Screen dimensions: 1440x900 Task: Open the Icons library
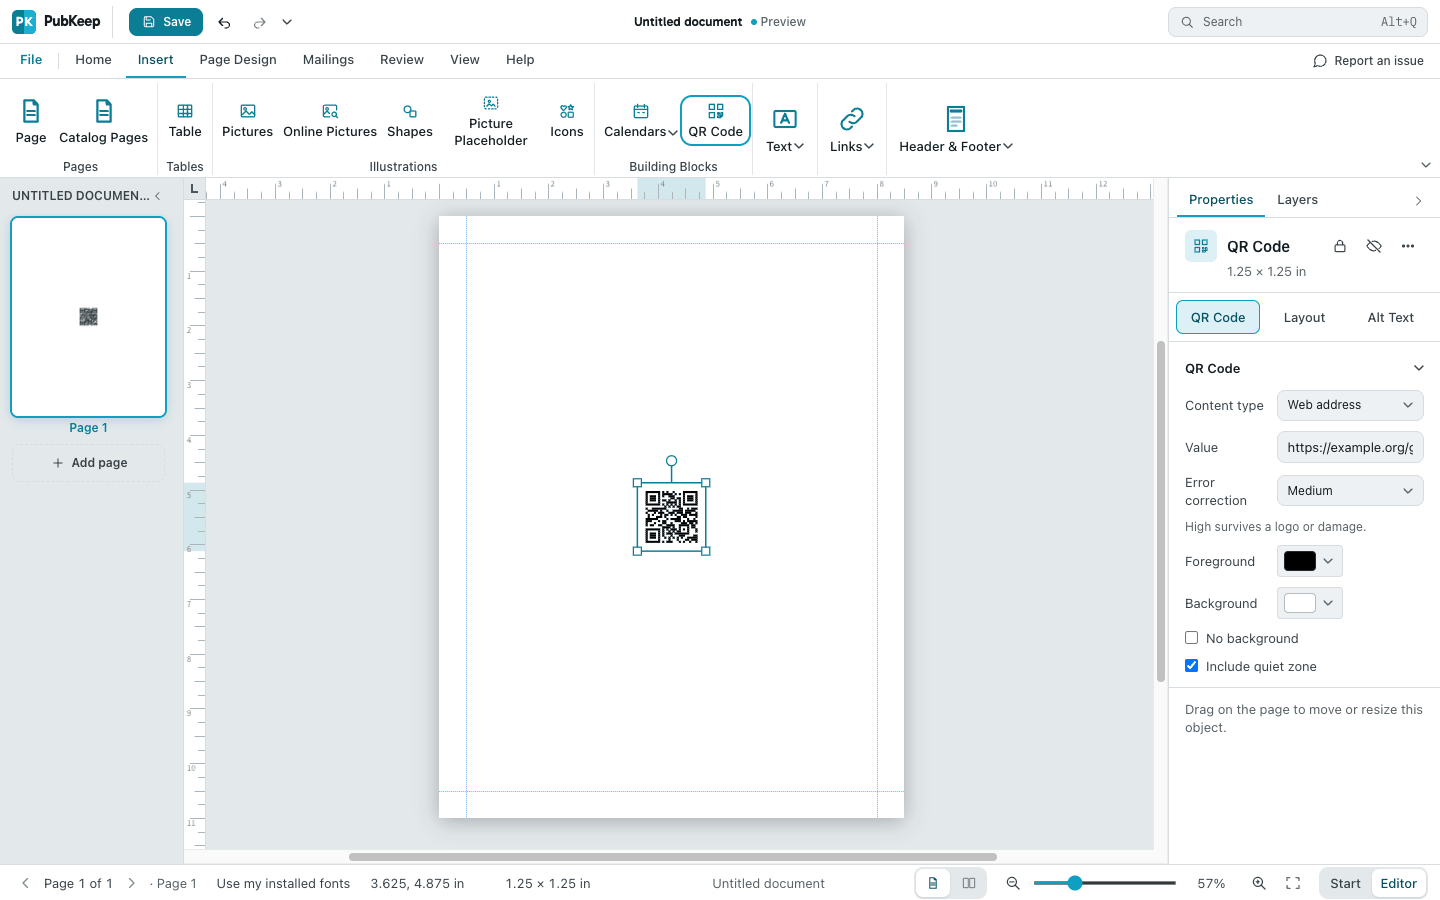coord(567,121)
